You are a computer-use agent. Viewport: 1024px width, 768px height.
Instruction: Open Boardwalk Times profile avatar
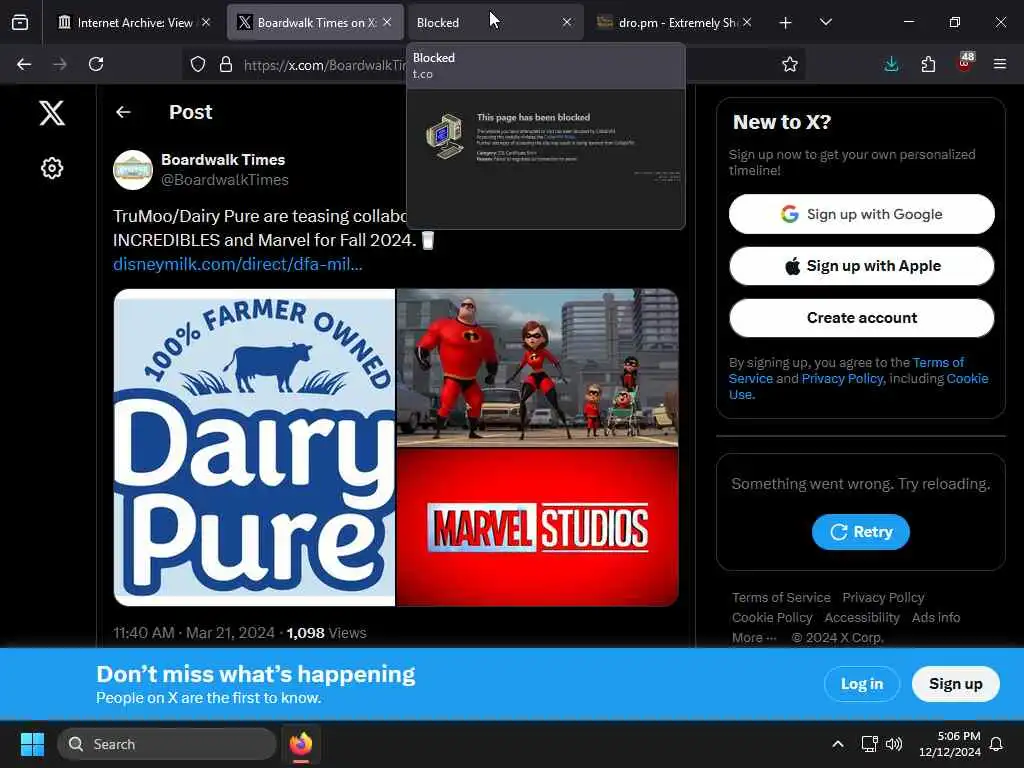tap(133, 170)
